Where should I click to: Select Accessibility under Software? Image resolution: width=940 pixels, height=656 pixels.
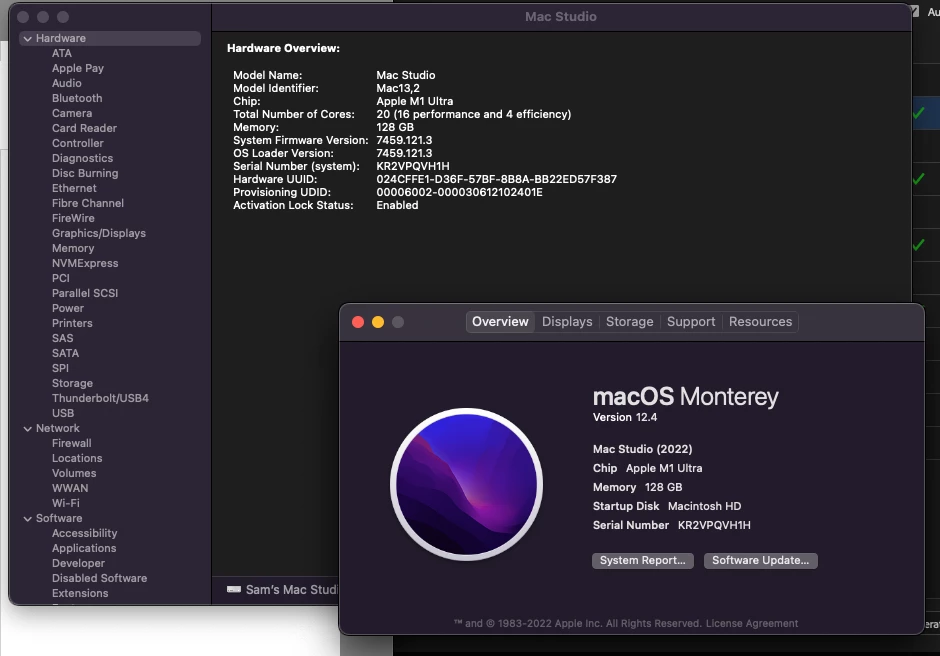[x=85, y=533]
